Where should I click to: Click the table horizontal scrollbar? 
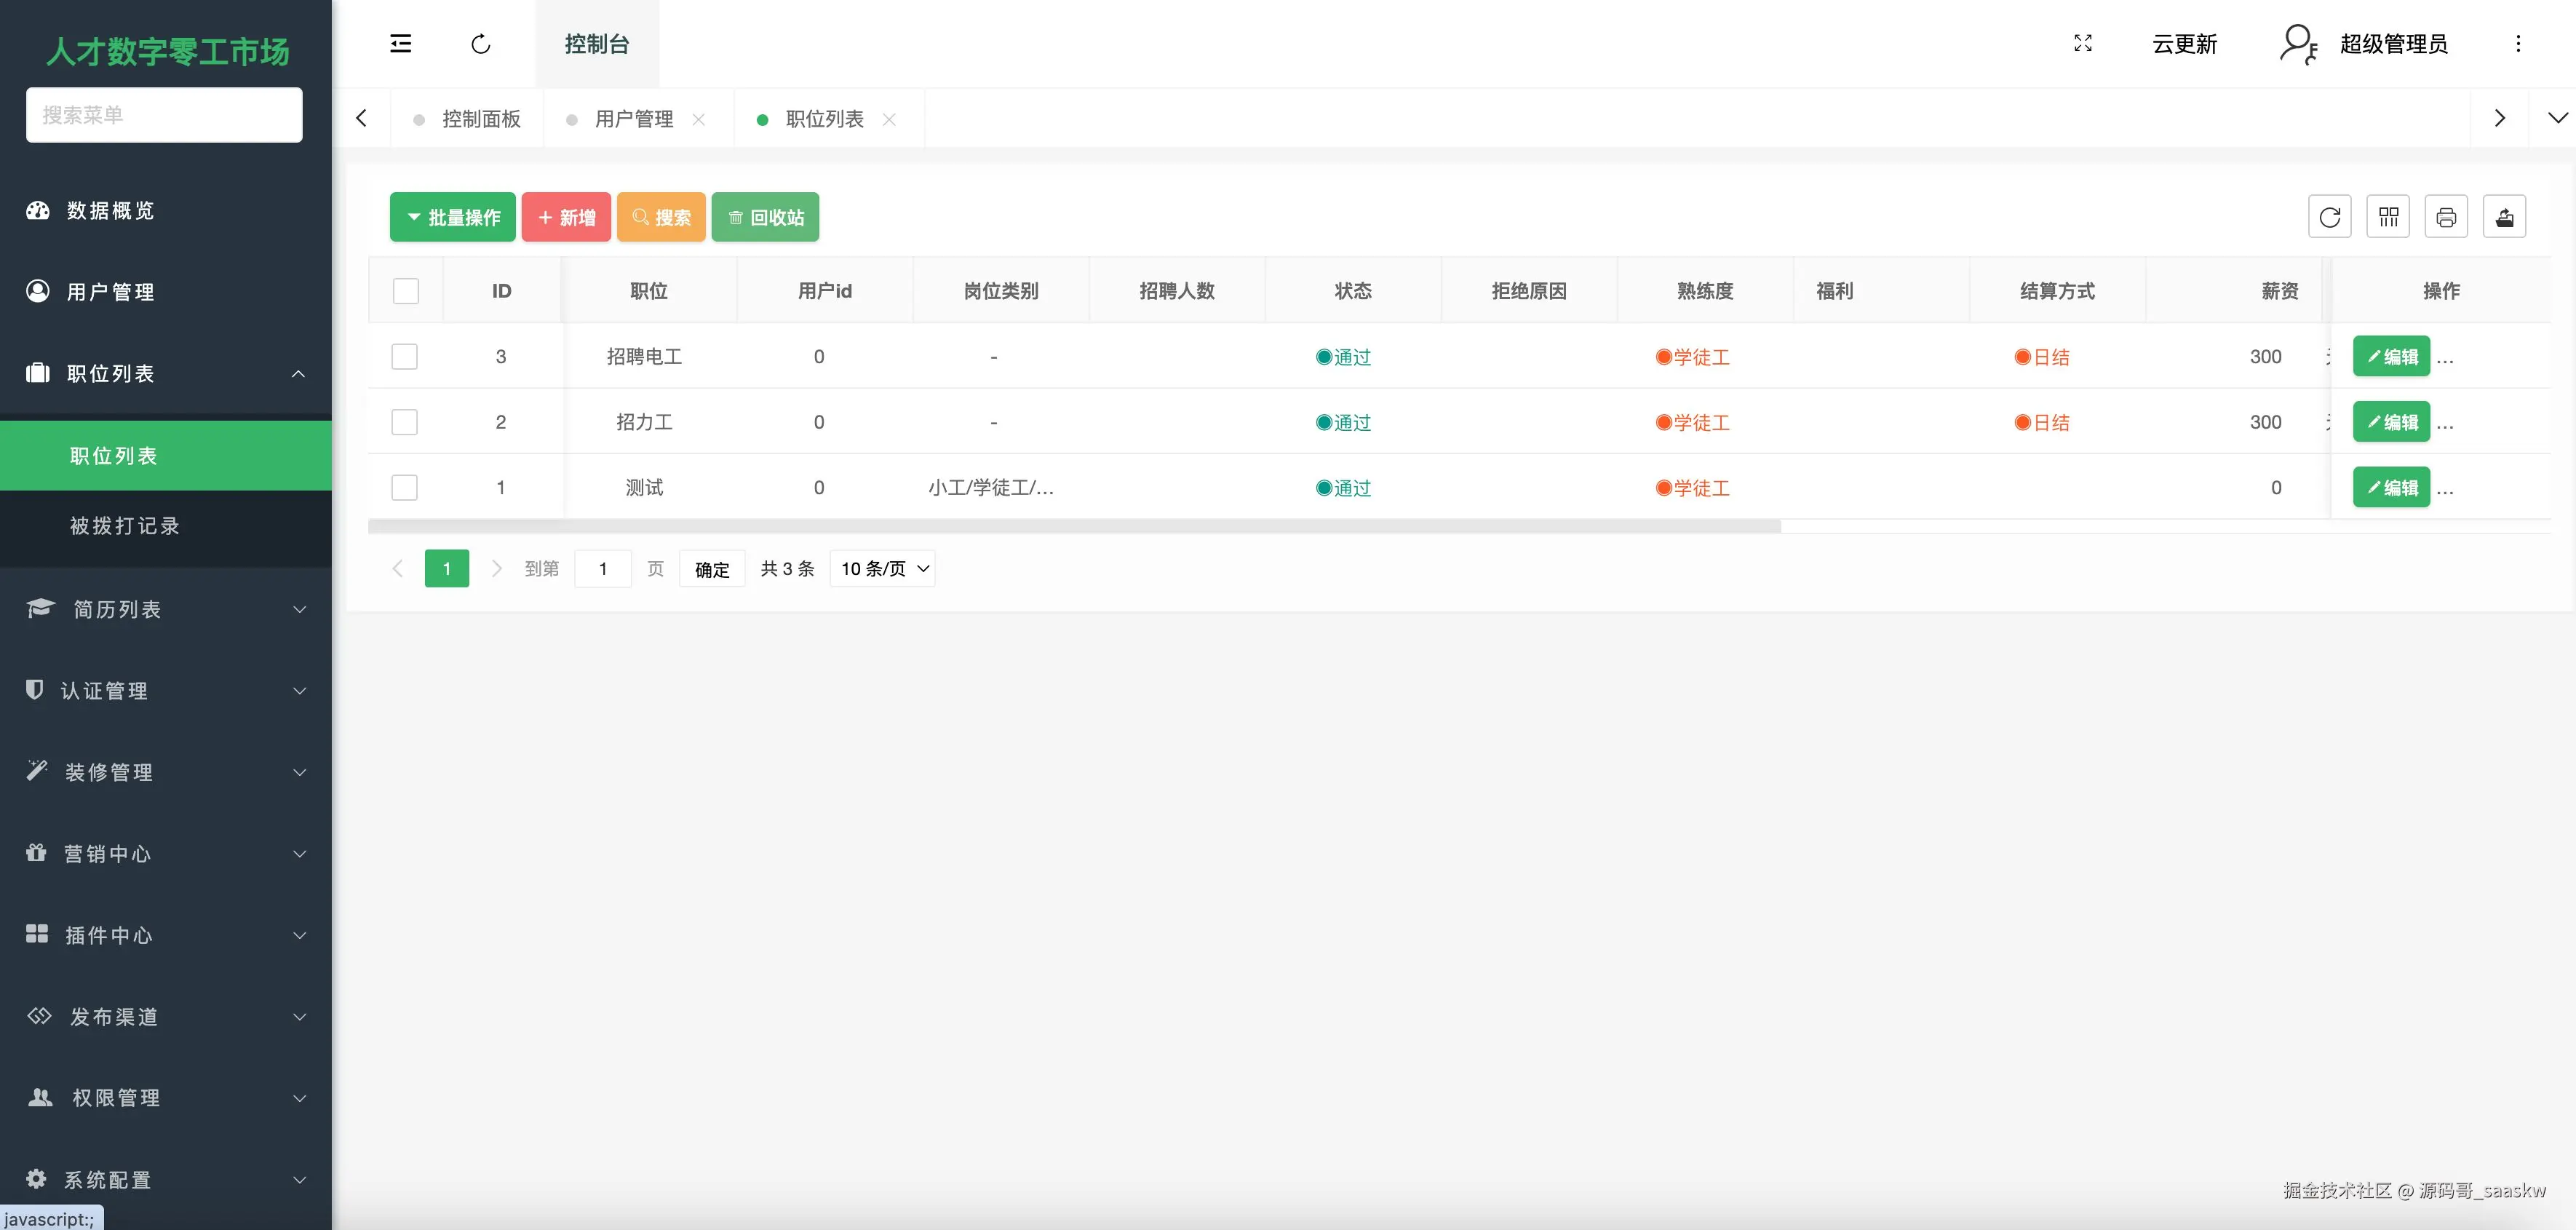[1074, 526]
